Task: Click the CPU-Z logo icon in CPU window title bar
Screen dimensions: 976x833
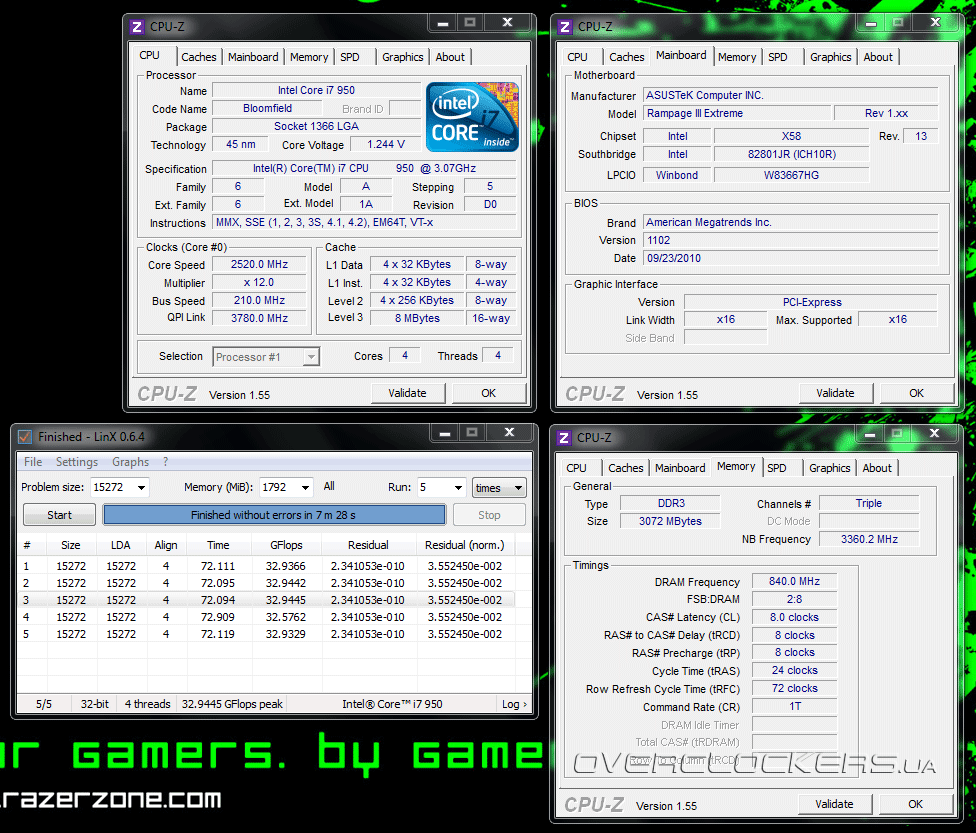Action: [136, 27]
